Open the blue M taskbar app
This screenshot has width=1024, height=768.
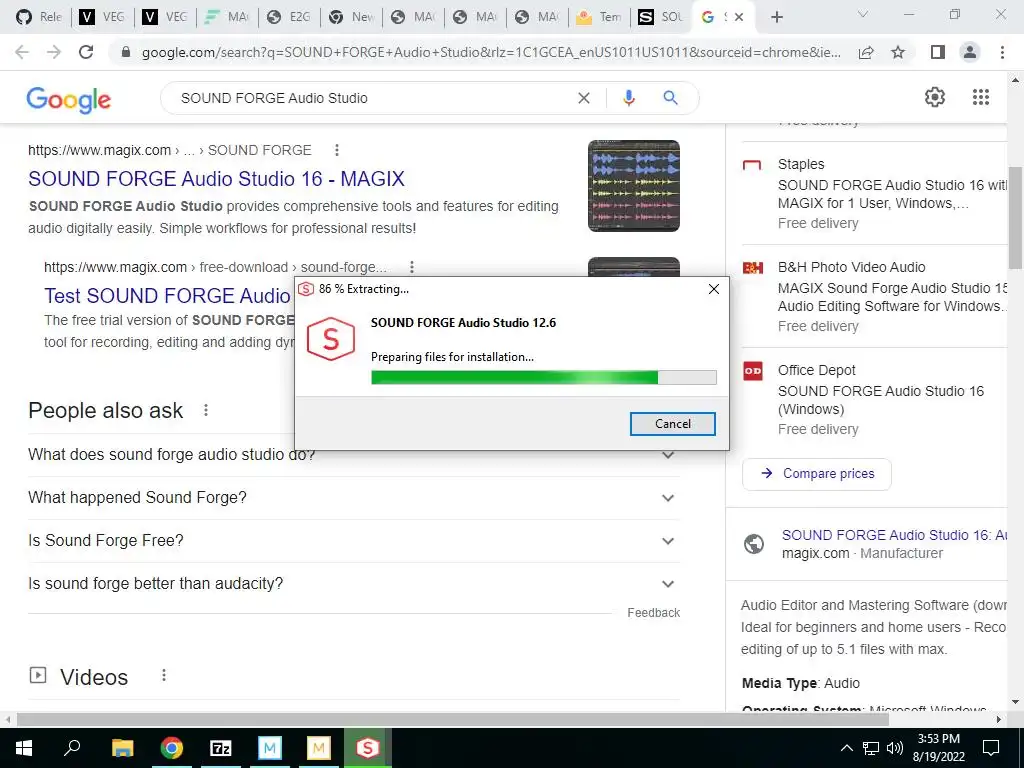(269, 748)
